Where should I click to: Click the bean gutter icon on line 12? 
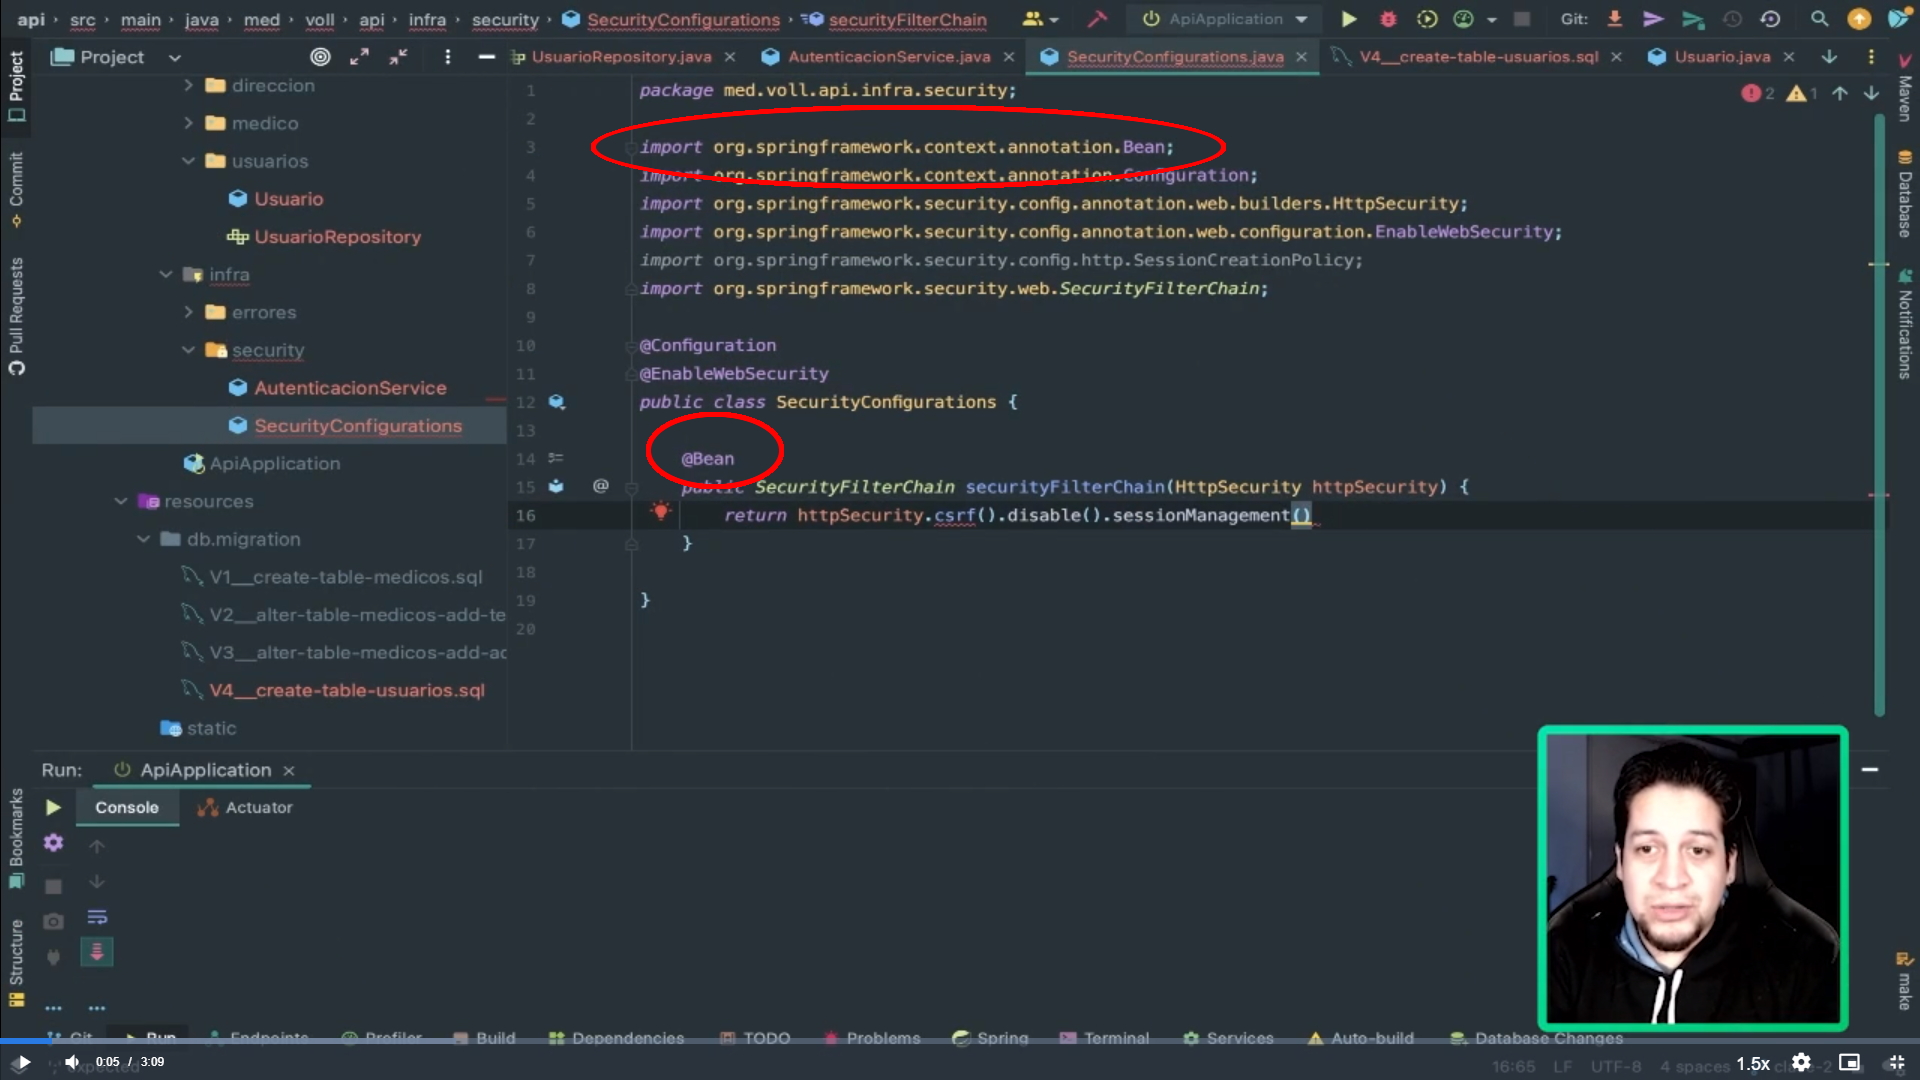pyautogui.click(x=557, y=402)
